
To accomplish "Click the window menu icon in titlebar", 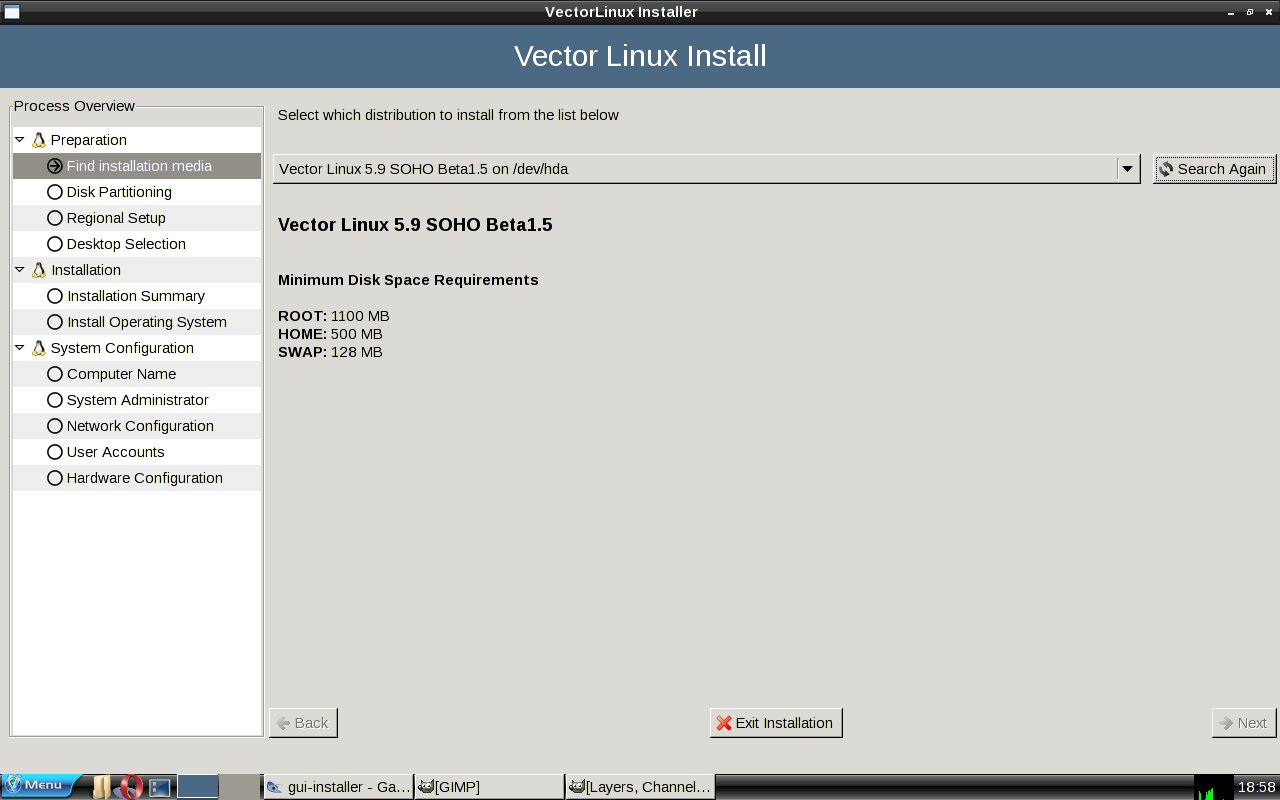I will [12, 12].
